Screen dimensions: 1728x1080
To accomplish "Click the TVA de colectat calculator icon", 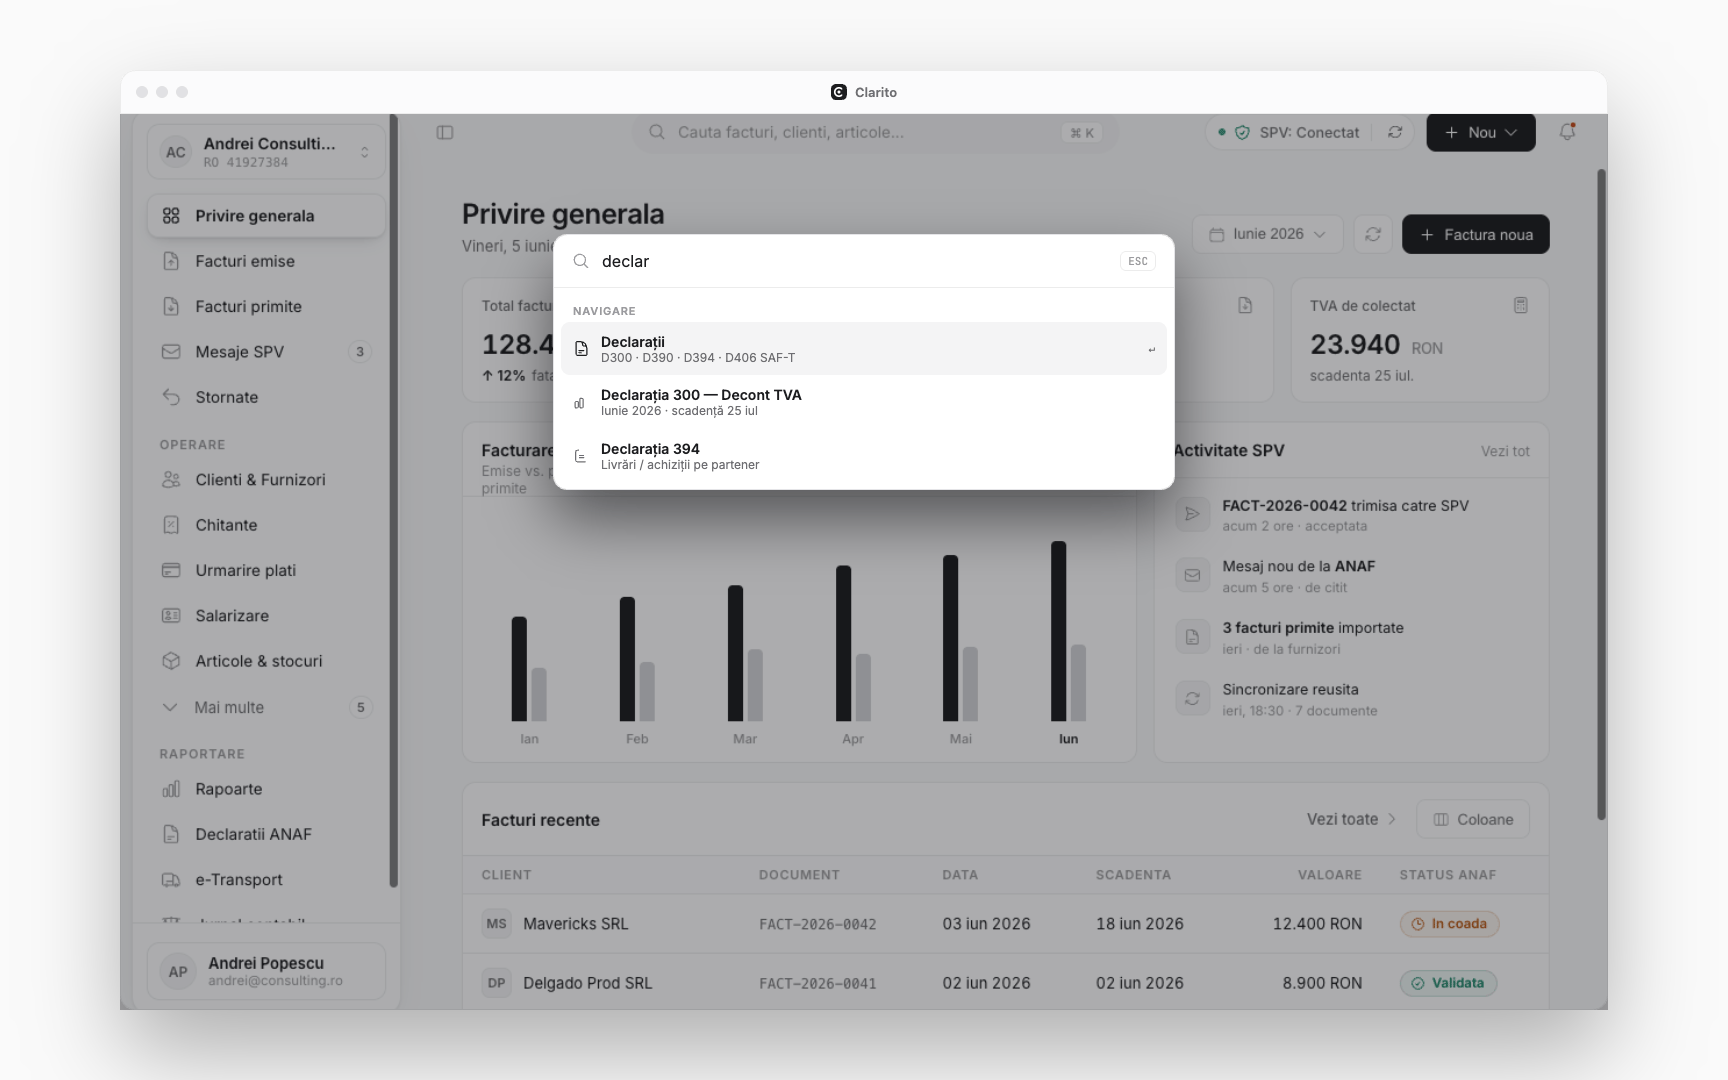I will pyautogui.click(x=1520, y=305).
